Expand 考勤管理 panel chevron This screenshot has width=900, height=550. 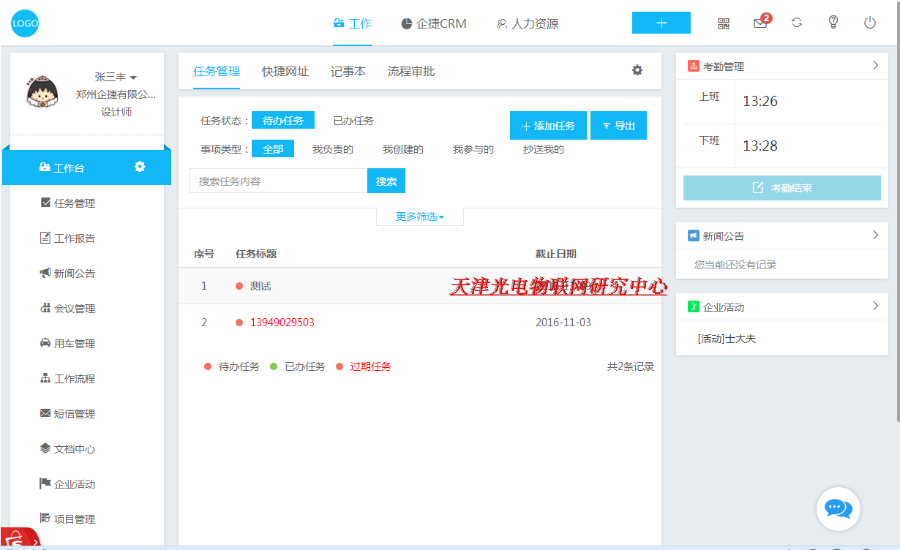pos(875,65)
